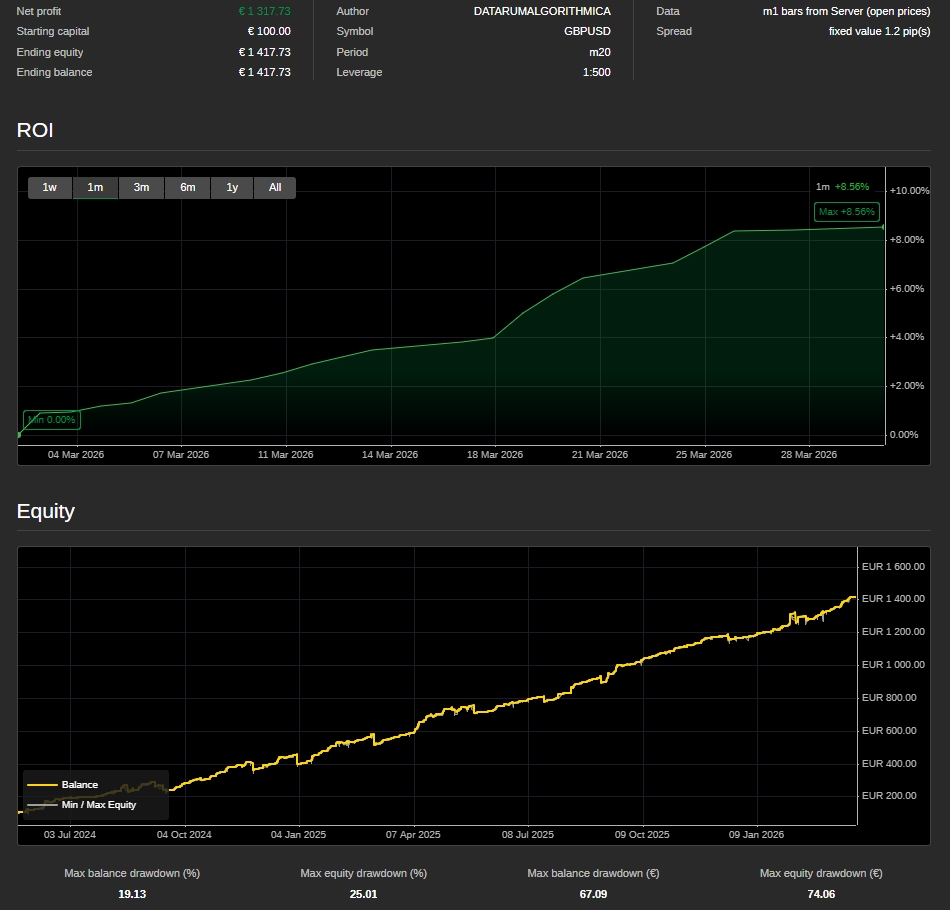The width and height of the screenshot is (950, 910).
Task: Click the 04 Jan 2025 axis date
Action: pos(299,834)
